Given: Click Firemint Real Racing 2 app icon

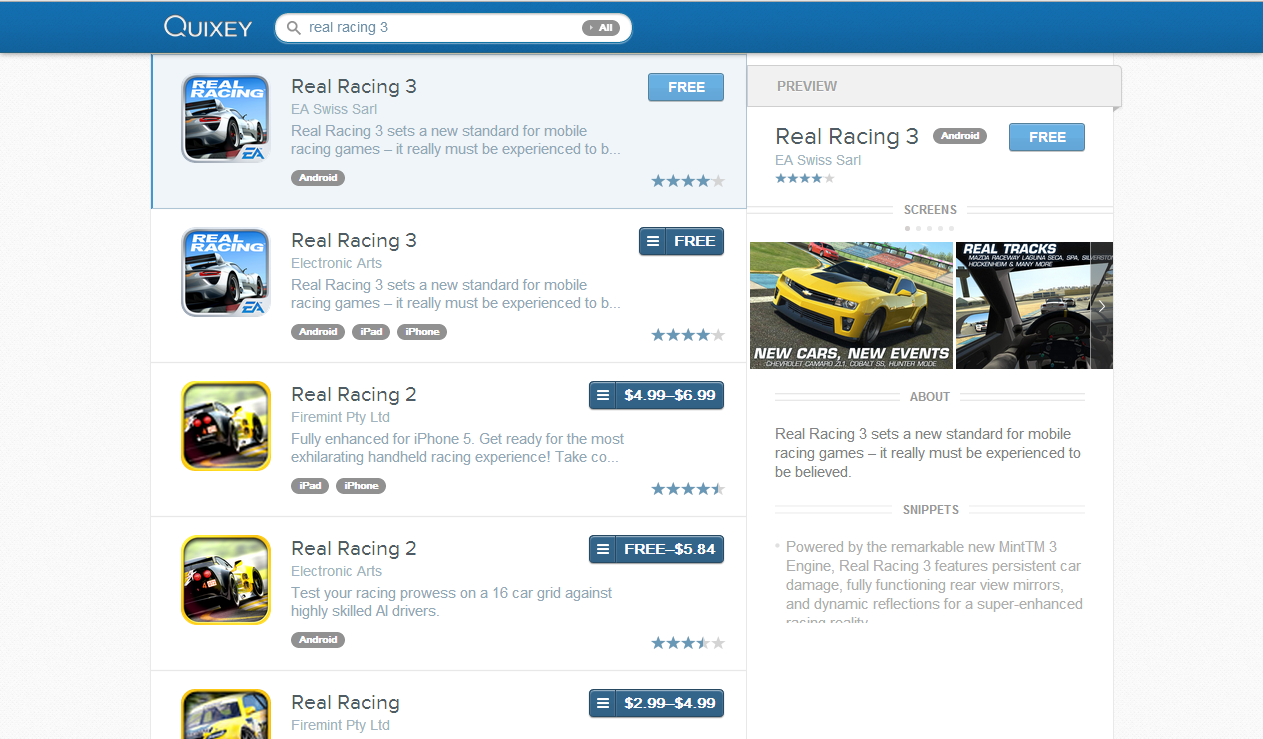Looking at the screenshot, I should [225, 426].
